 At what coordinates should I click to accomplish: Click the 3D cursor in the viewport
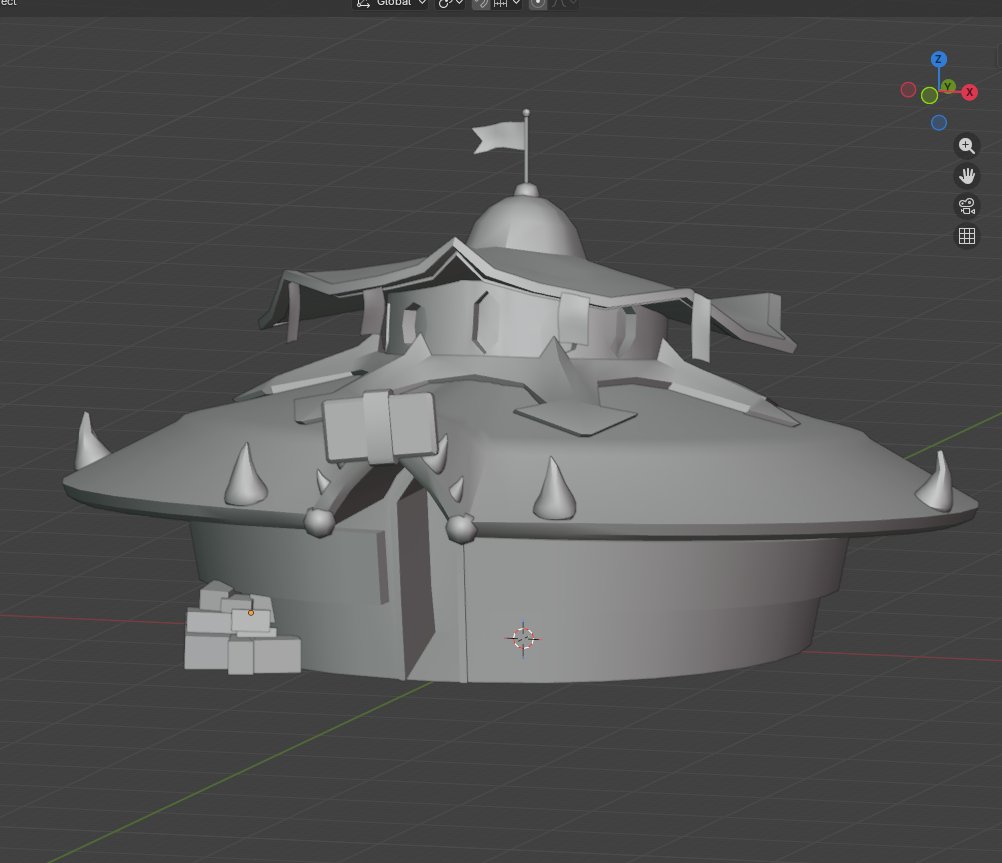(523, 638)
